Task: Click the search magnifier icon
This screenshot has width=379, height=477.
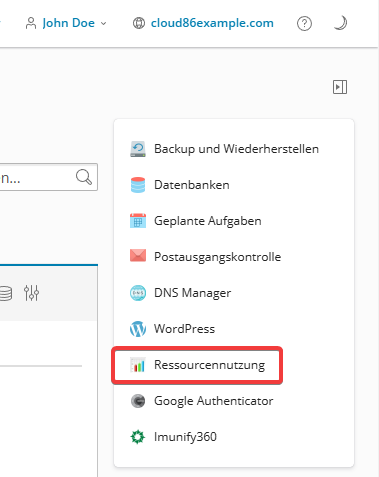Action: [x=84, y=177]
